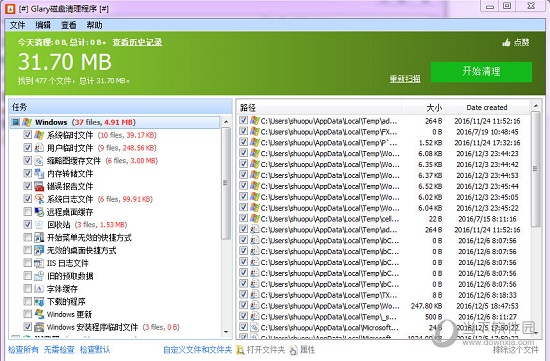Viewport: 550px width, 361px height.
Task: Click the 开始菜单无效的快捷方式 icon
Action: tap(39, 238)
